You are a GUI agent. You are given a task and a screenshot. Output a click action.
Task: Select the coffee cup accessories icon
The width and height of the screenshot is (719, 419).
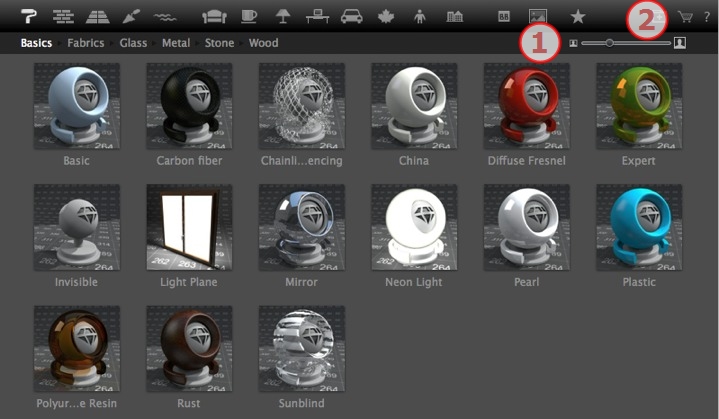click(x=249, y=16)
